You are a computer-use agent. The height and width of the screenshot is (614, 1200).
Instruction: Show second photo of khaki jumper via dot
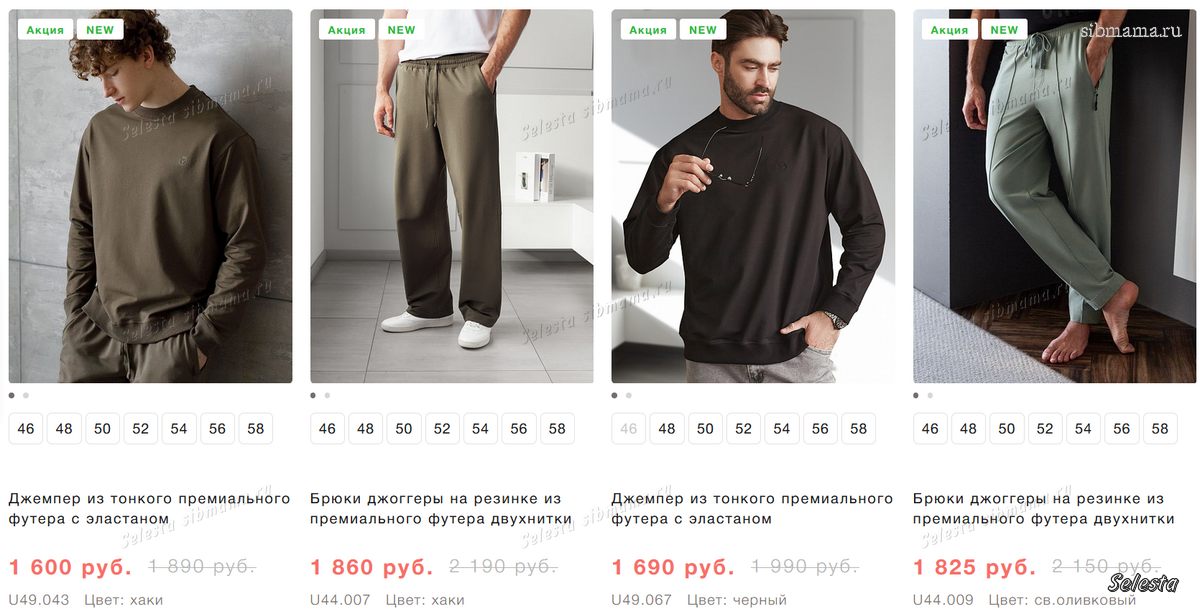pos(26,395)
